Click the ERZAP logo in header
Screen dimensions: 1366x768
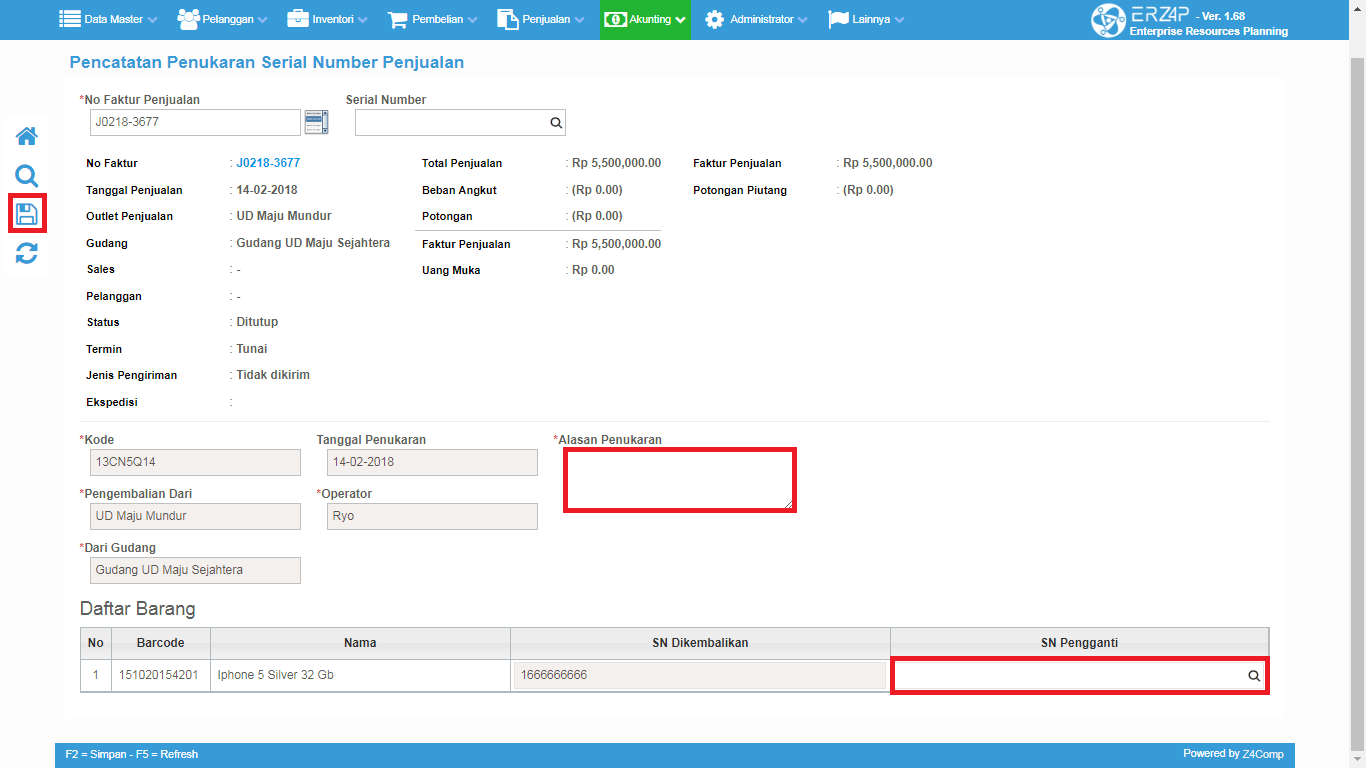tap(1108, 20)
